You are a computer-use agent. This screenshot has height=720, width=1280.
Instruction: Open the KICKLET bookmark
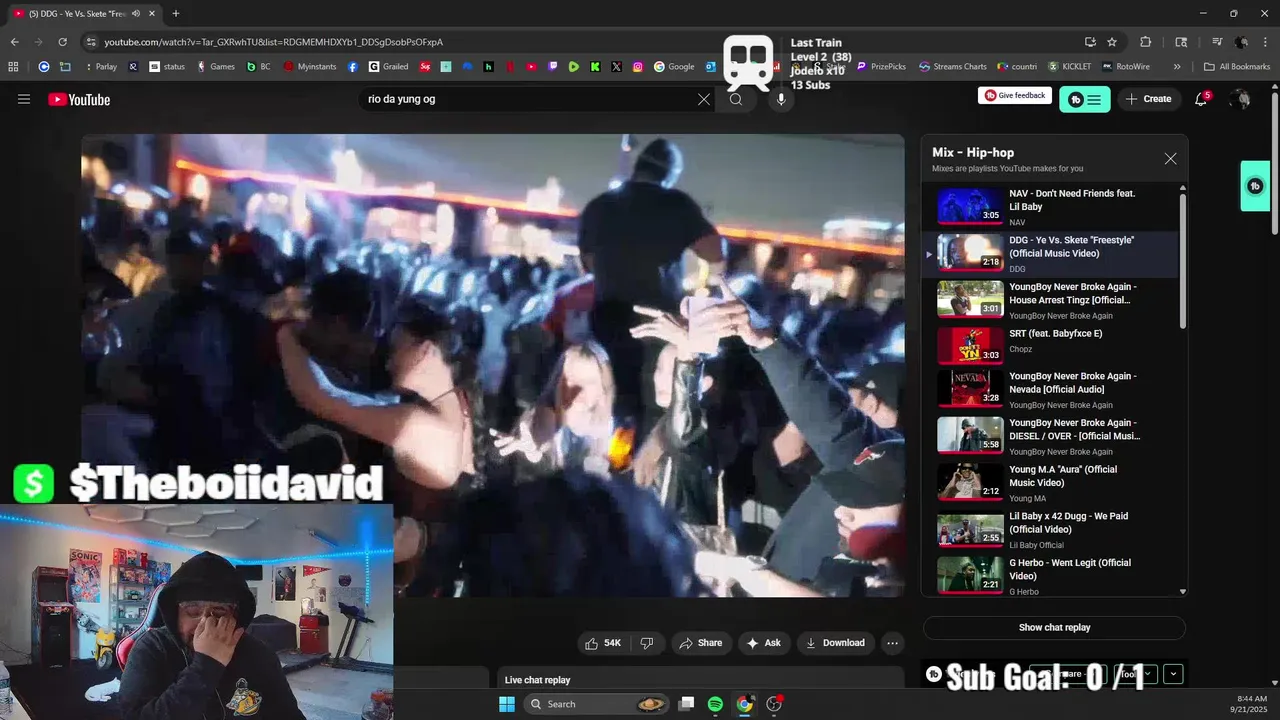click(1069, 67)
